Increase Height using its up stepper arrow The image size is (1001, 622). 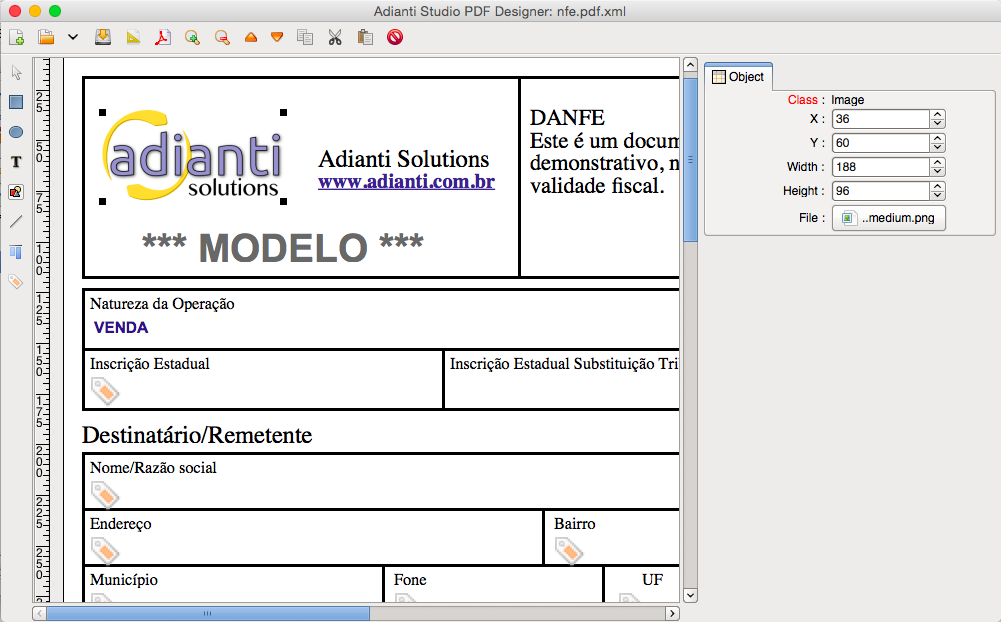[x=937, y=186]
